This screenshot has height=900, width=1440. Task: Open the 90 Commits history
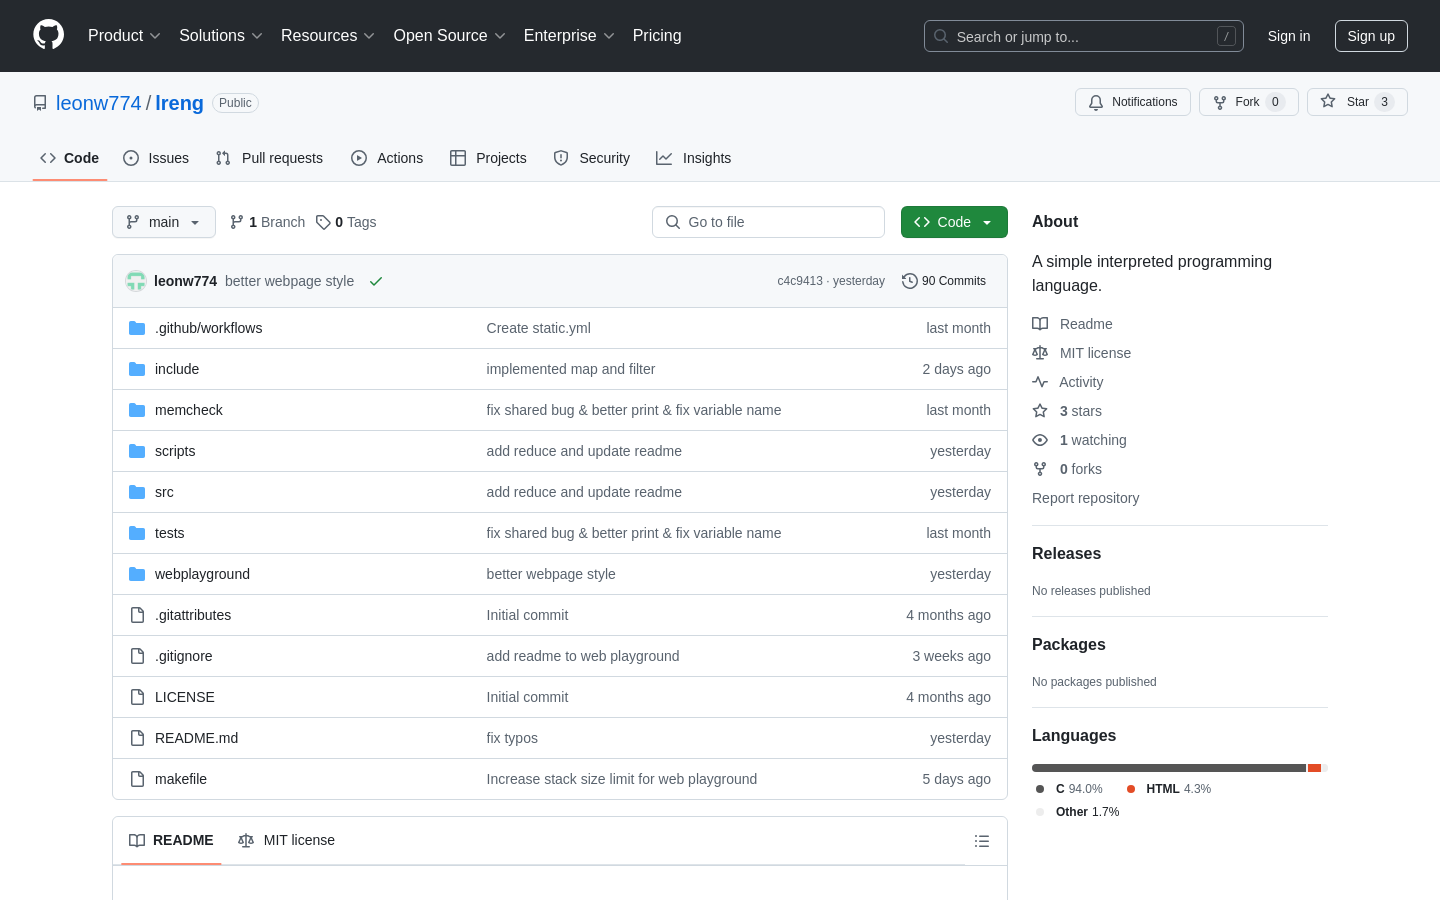(x=944, y=281)
